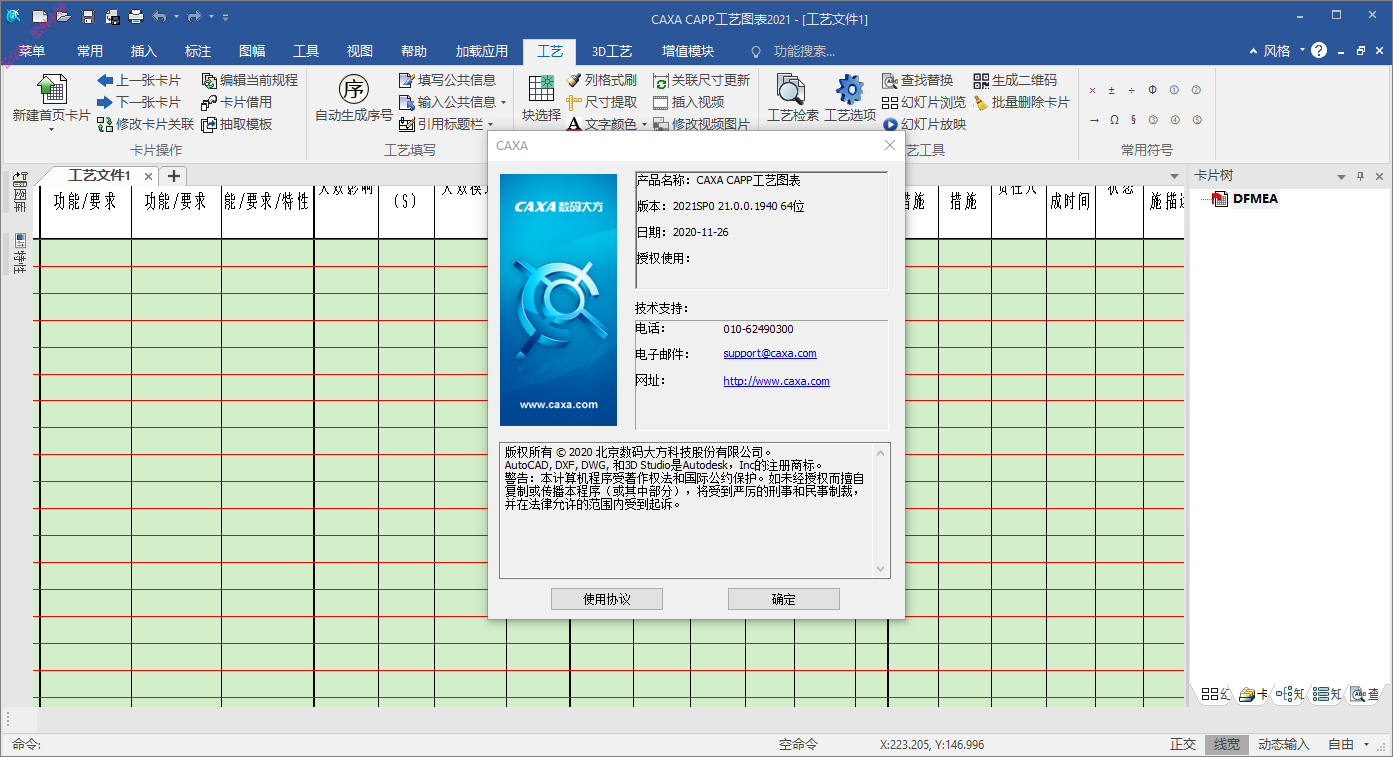Click 插入视频 tool
Image resolution: width=1393 pixels, height=757 pixels.
(x=689, y=102)
